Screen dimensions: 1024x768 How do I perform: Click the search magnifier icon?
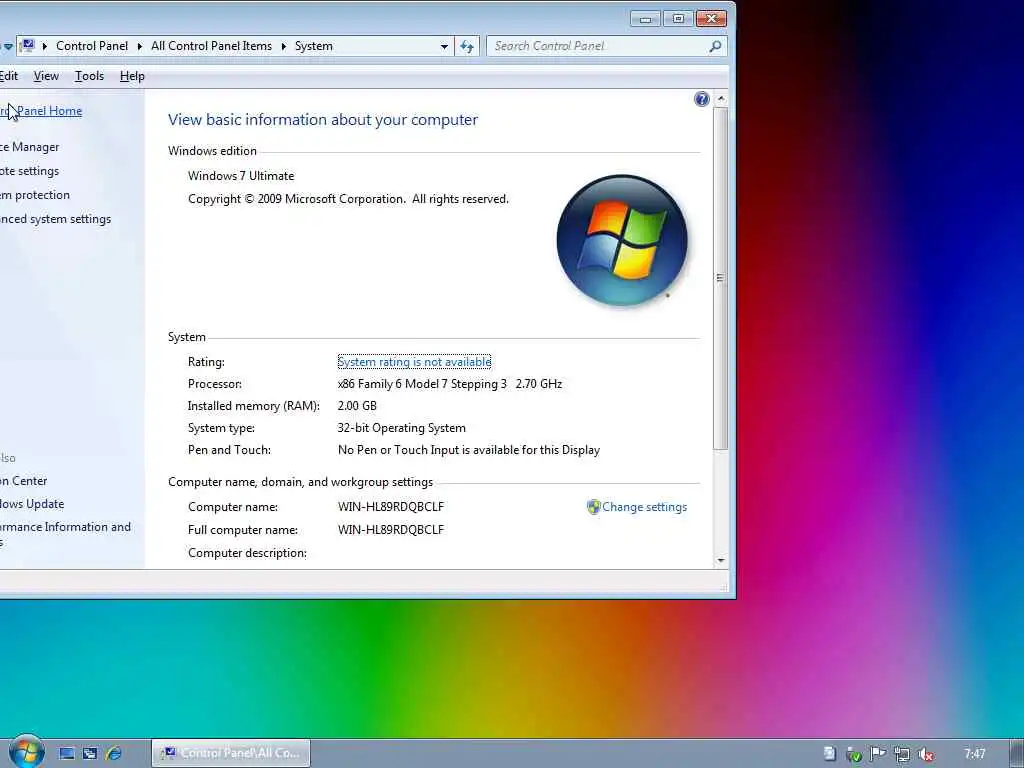(x=715, y=46)
